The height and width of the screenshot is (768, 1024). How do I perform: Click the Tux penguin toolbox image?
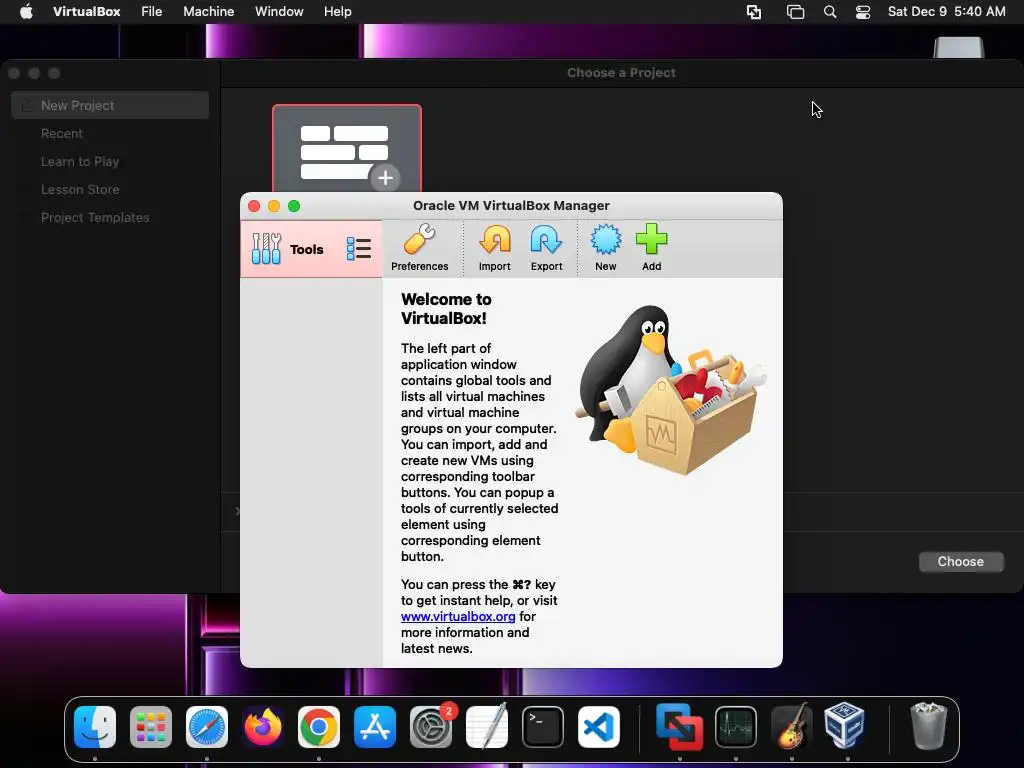click(671, 390)
